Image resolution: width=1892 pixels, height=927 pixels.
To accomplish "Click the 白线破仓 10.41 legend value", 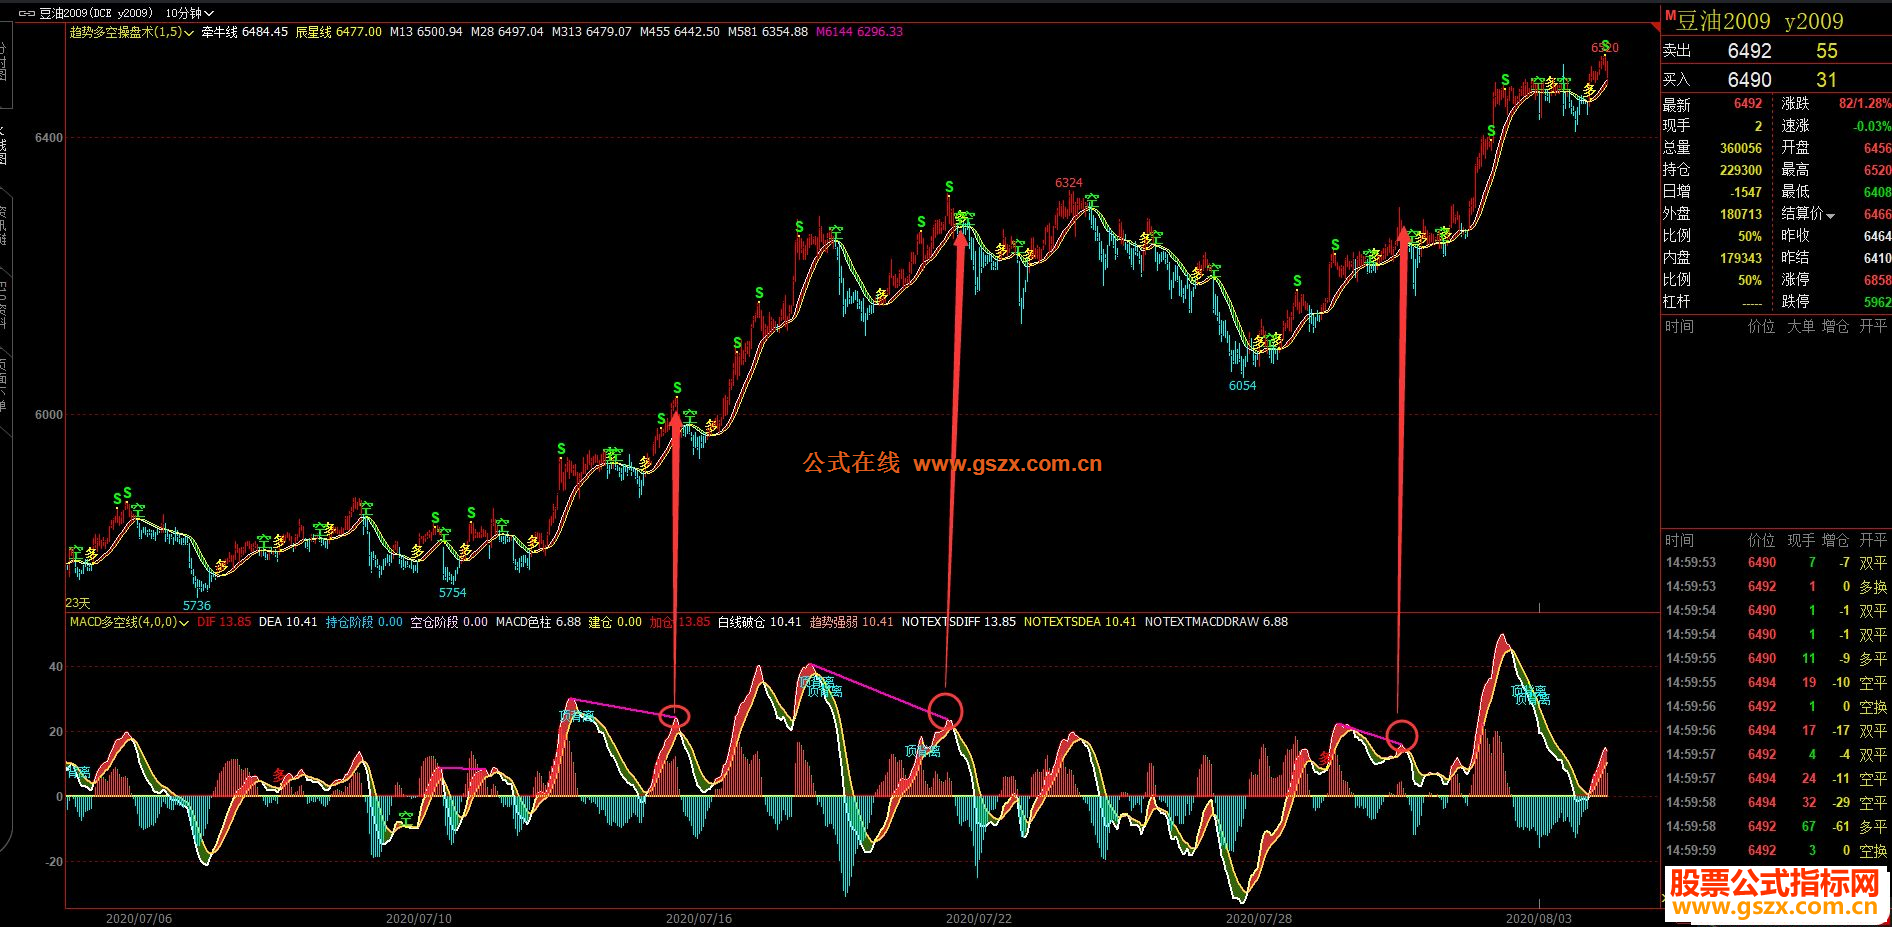I will pos(760,622).
